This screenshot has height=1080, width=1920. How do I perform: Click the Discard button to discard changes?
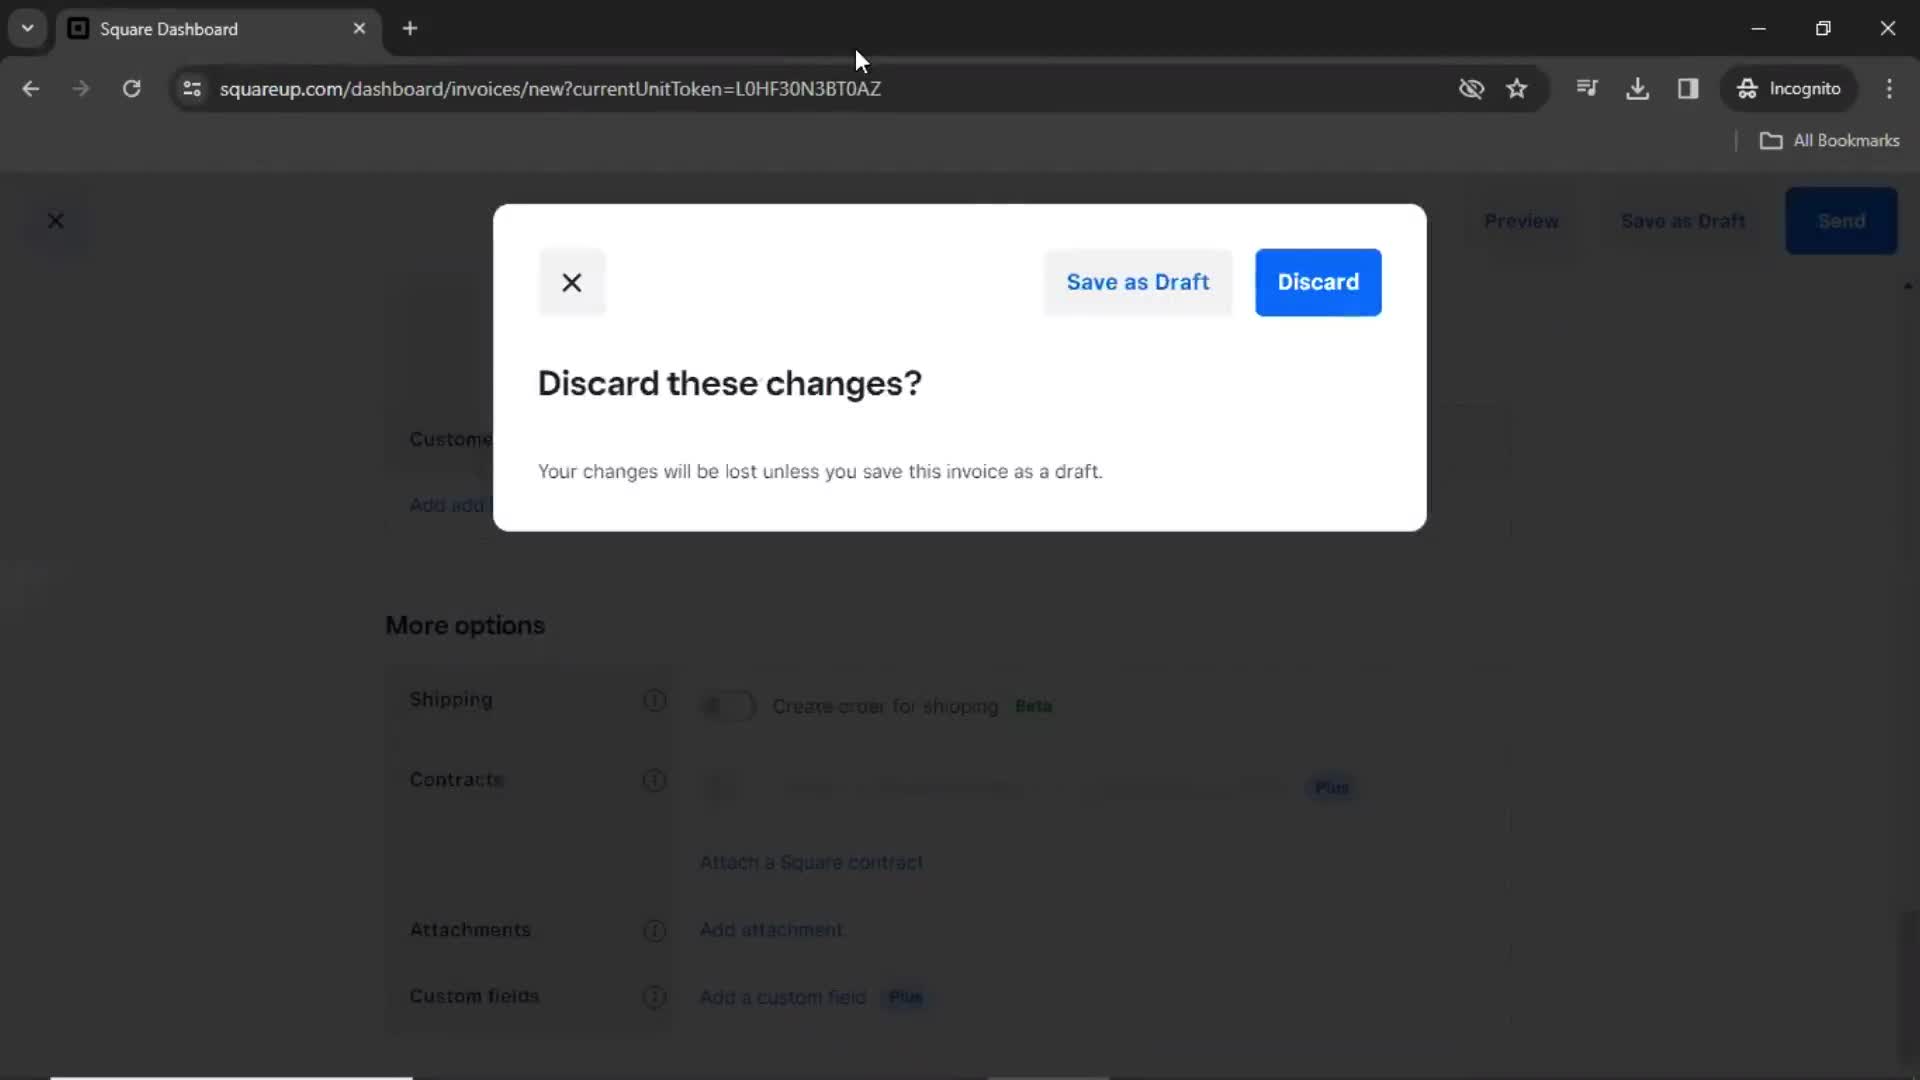1317,281
